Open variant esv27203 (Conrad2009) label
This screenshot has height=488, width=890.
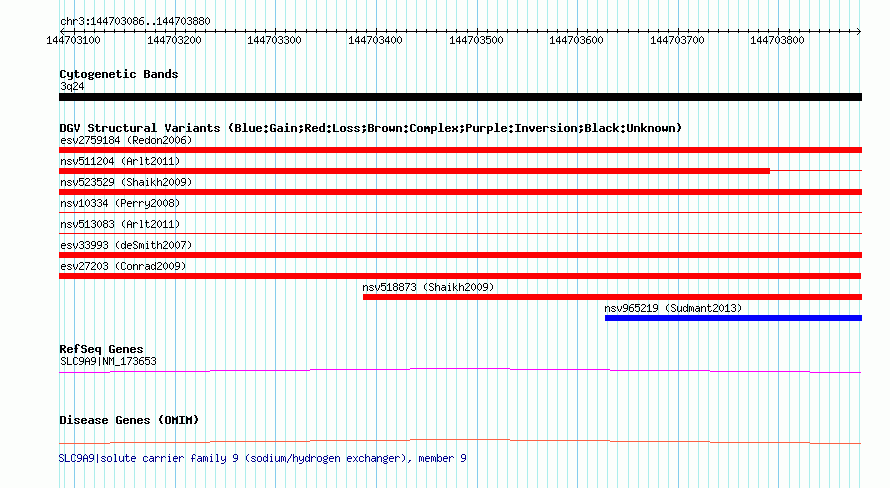pos(123,266)
